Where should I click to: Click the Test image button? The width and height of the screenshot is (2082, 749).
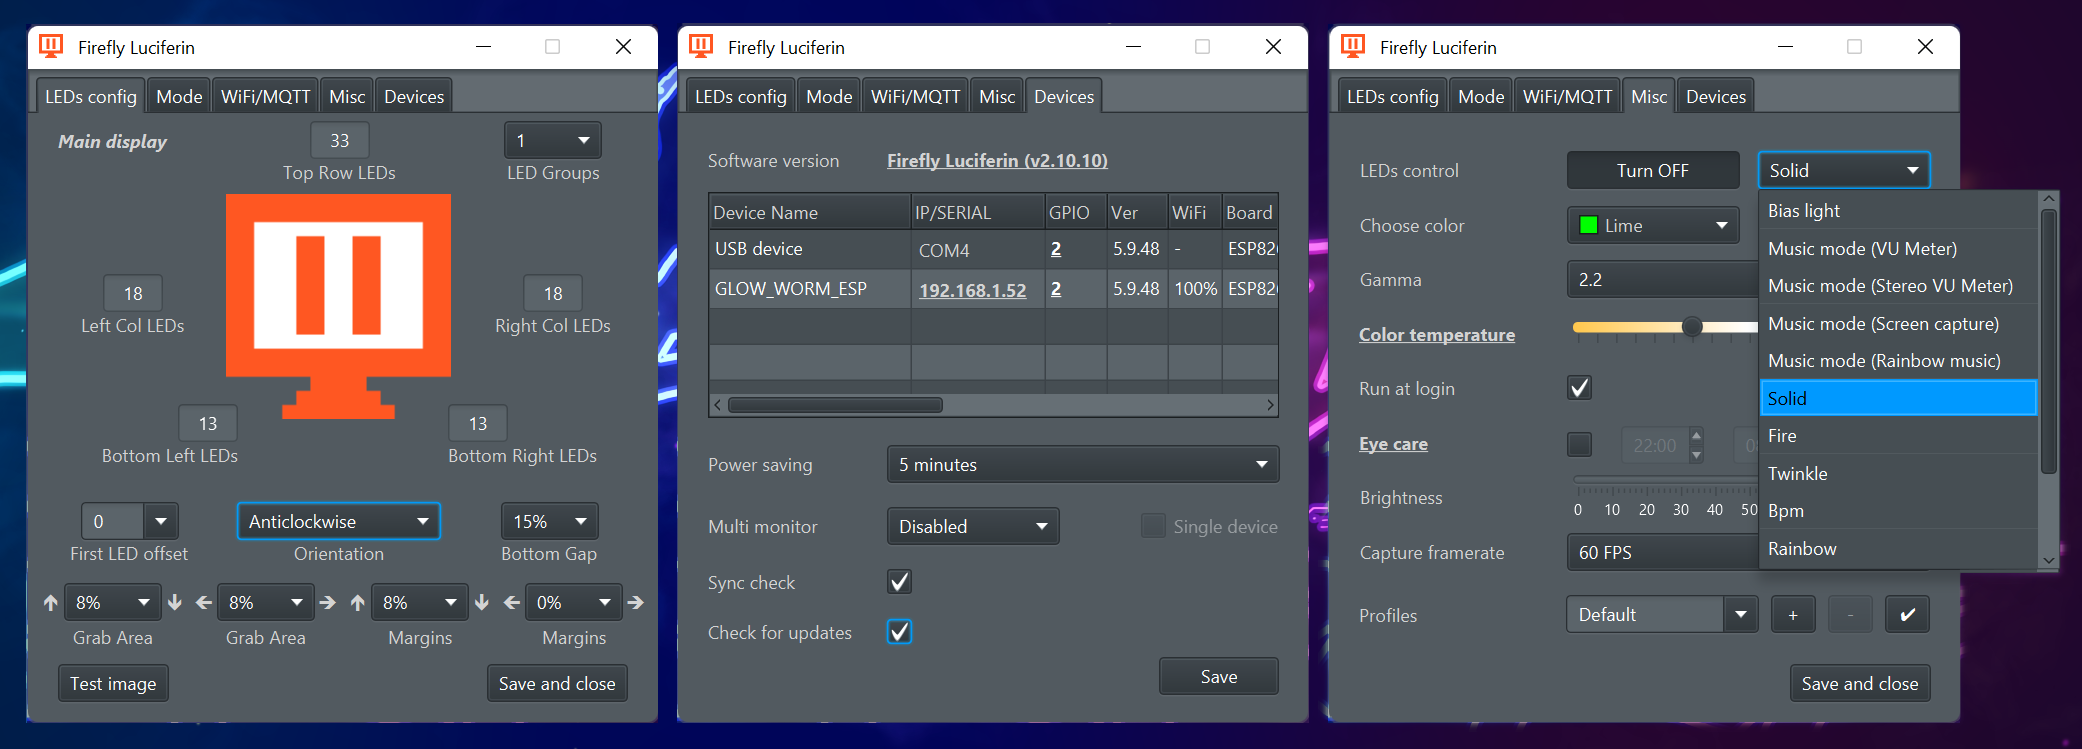click(x=113, y=683)
